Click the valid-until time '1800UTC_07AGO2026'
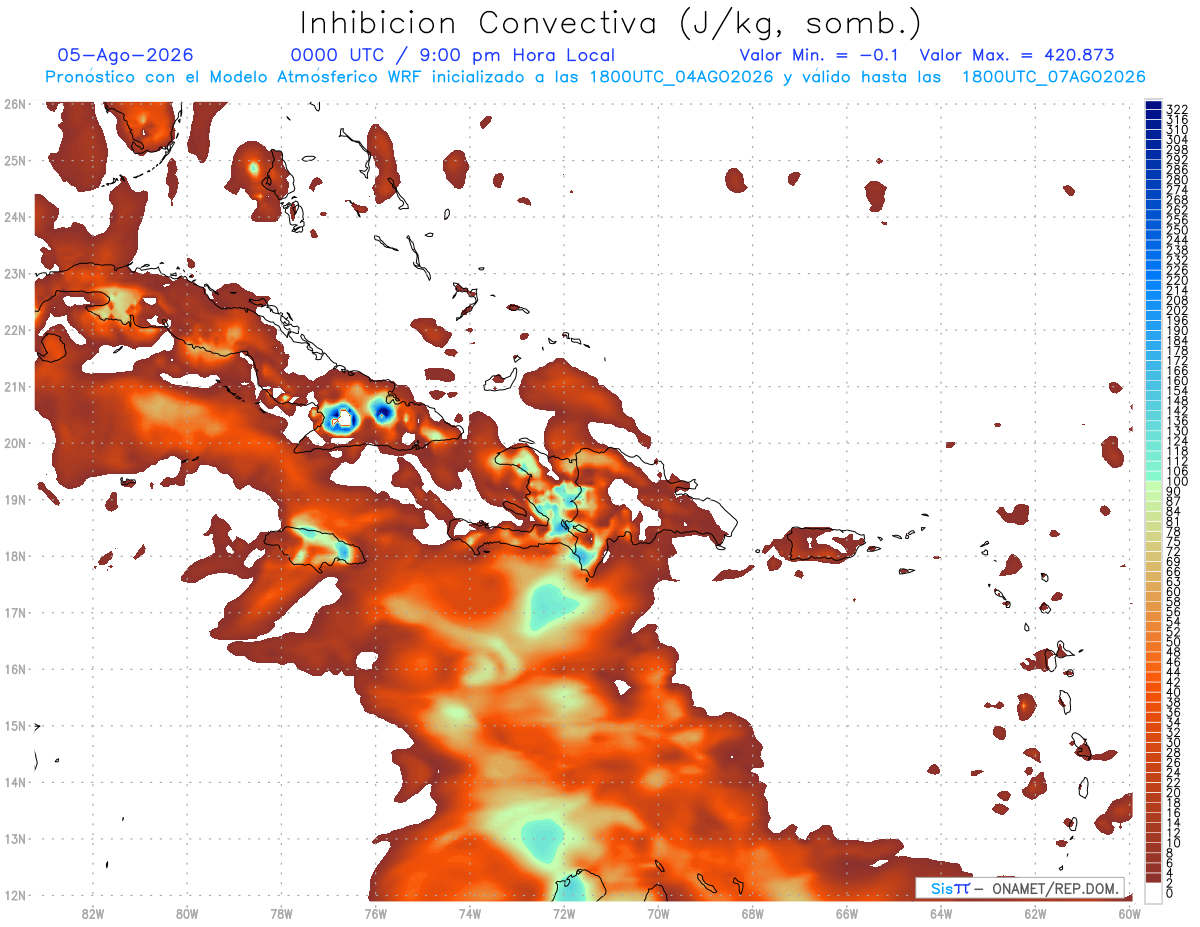The width and height of the screenshot is (1200, 927). tap(1054, 77)
